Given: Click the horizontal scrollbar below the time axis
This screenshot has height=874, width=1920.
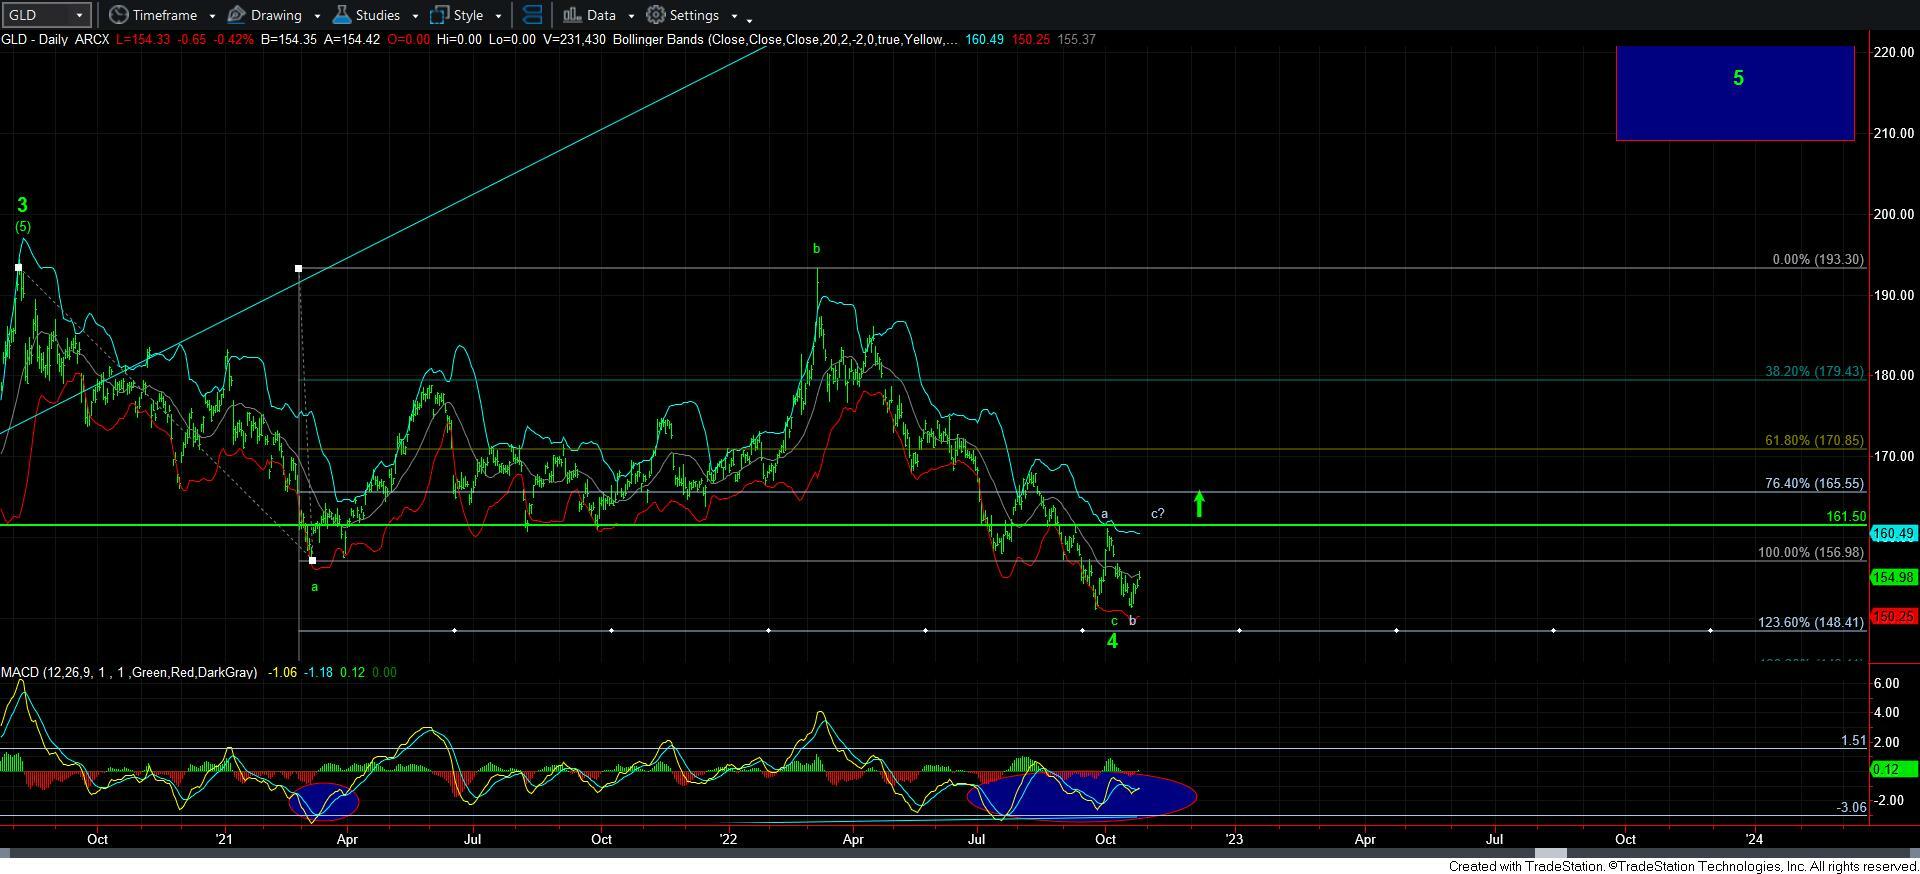Looking at the screenshot, I should 960,853.
